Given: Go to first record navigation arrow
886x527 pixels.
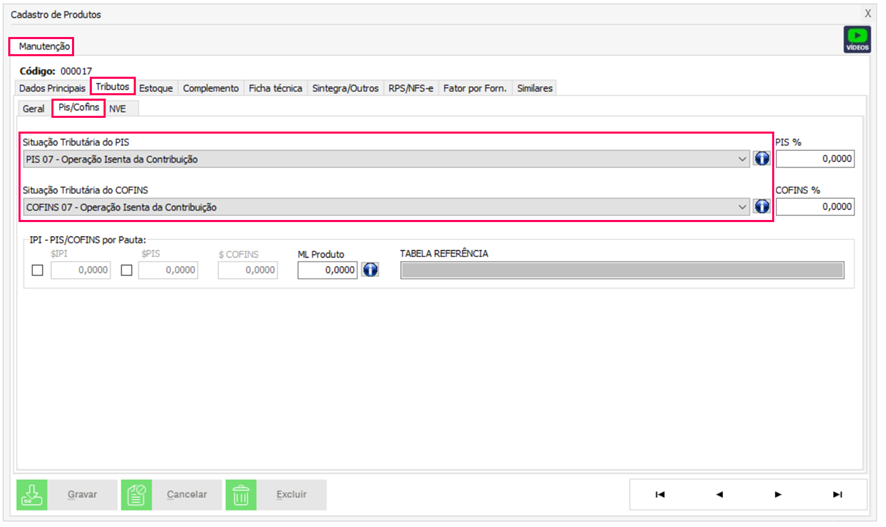Looking at the screenshot, I should pos(659,494).
